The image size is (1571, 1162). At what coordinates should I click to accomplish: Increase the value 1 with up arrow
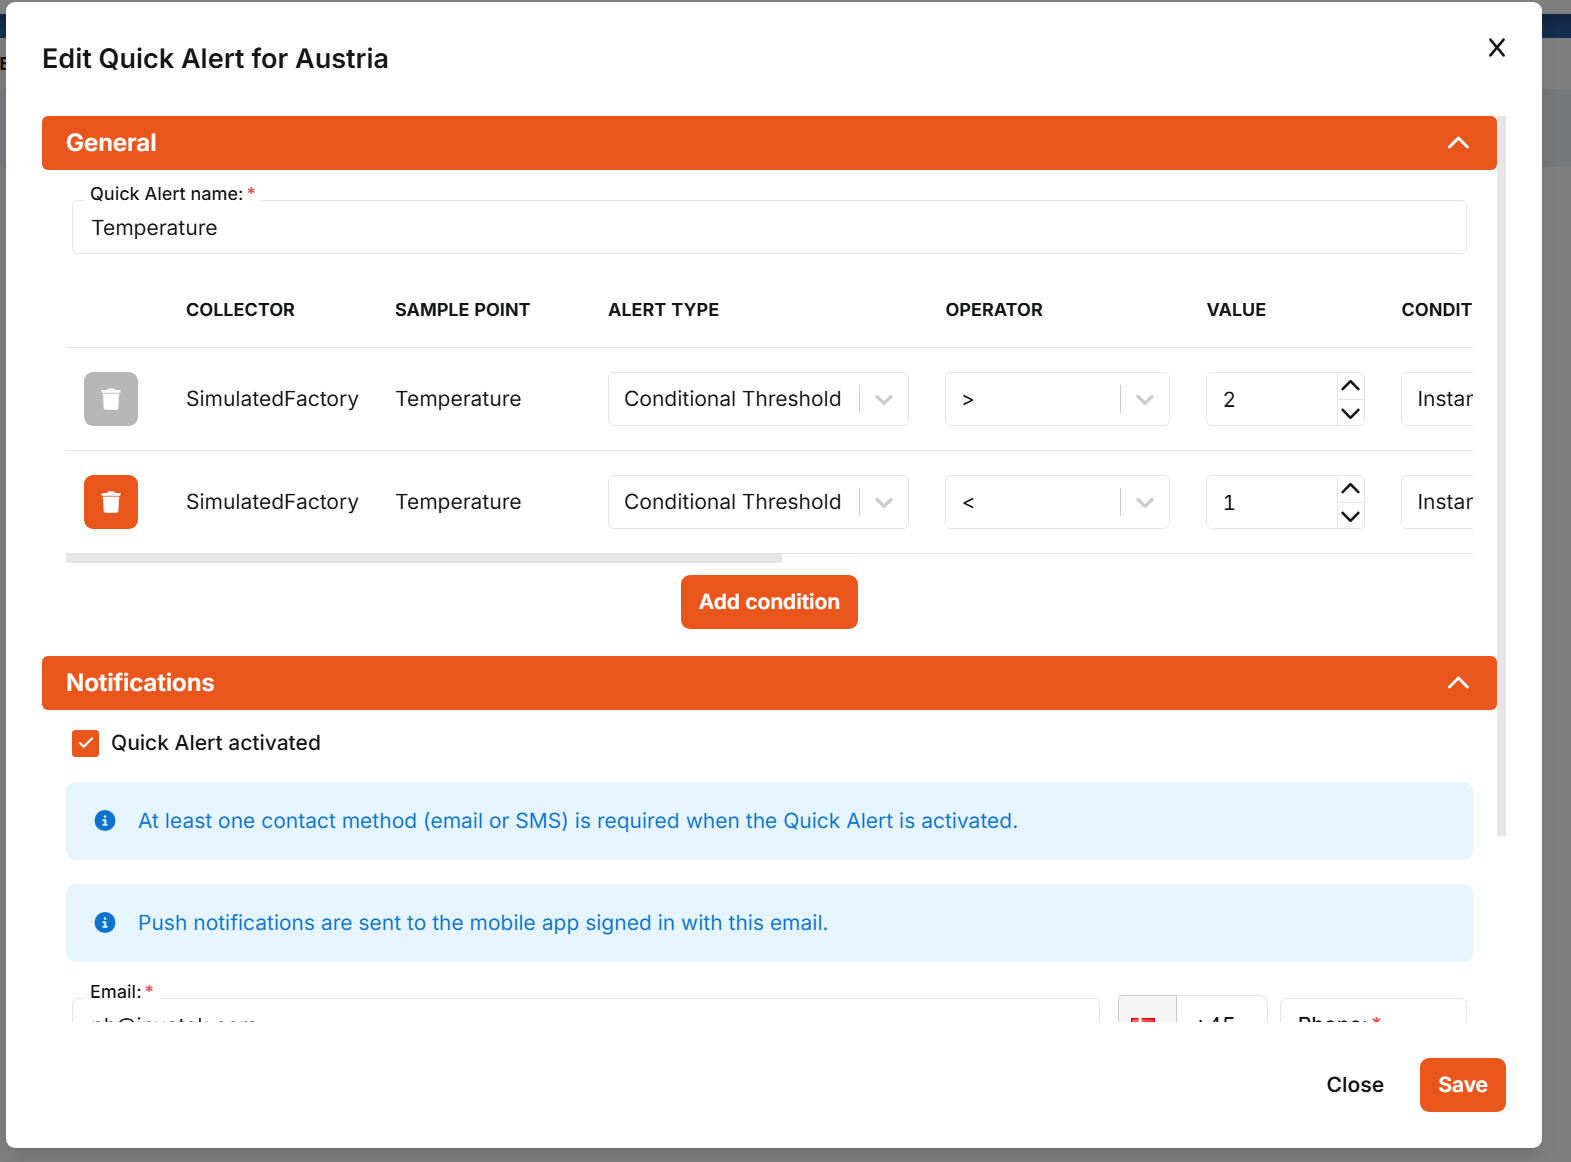click(1350, 489)
